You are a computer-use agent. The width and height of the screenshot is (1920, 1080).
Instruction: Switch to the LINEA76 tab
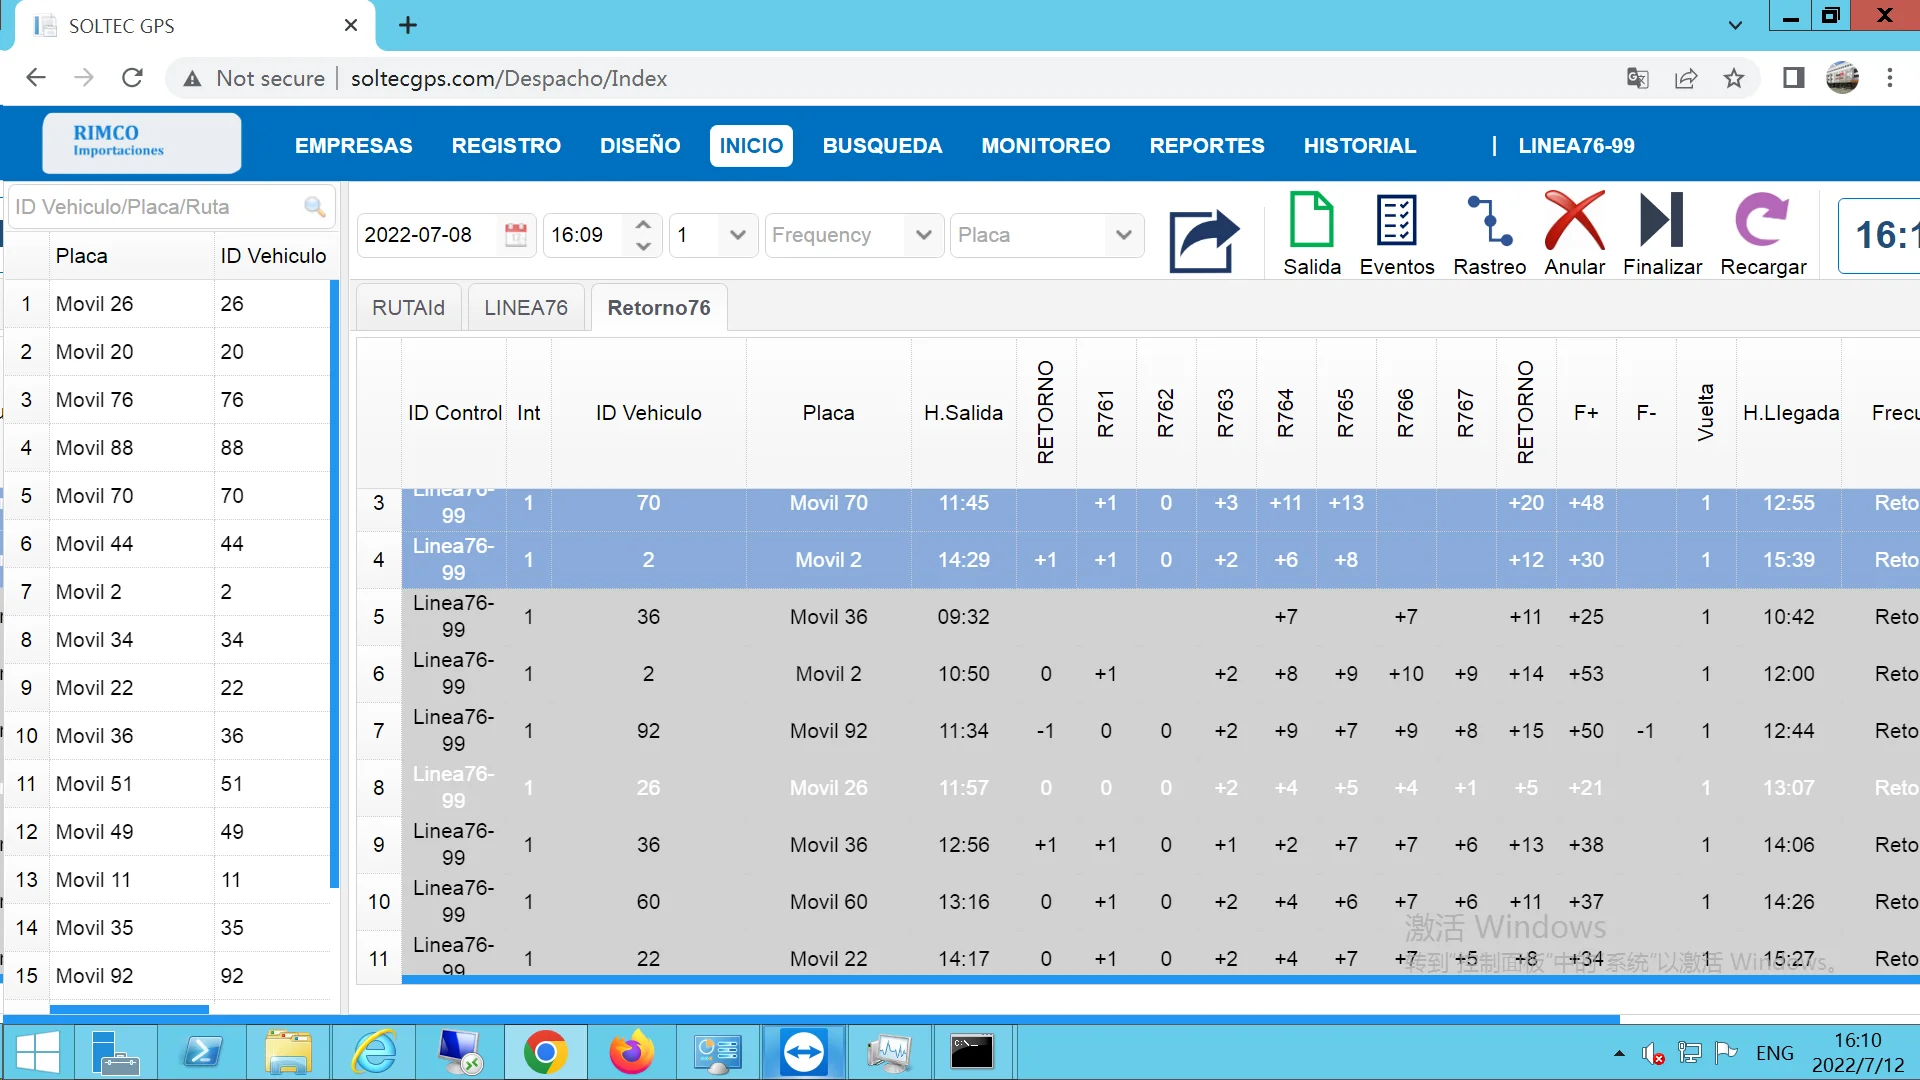point(525,308)
